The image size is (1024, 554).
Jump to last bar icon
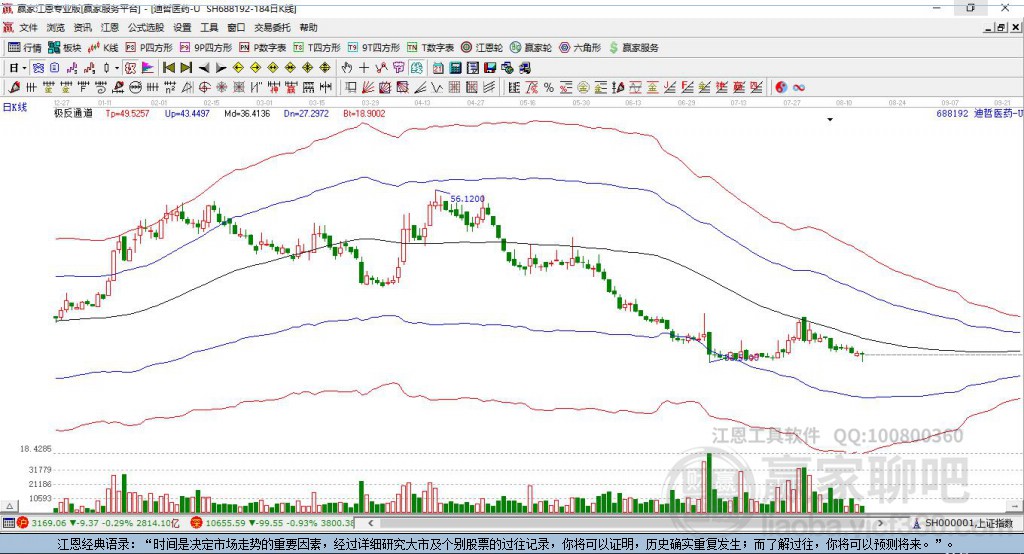click(186, 68)
